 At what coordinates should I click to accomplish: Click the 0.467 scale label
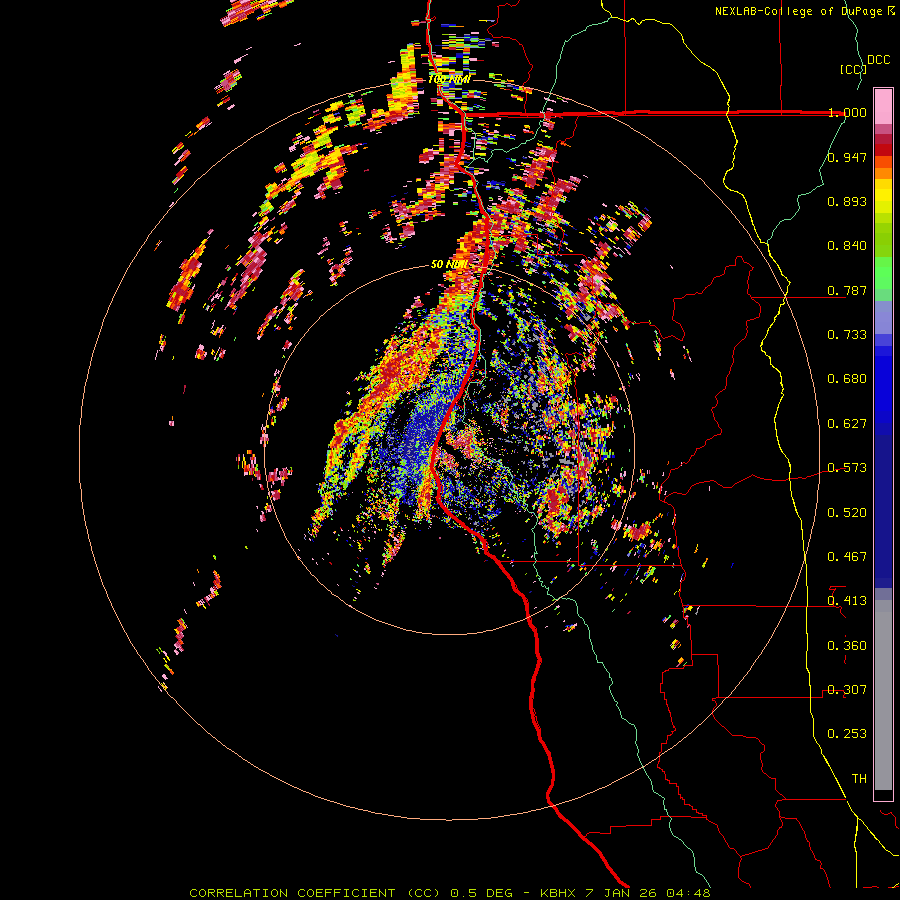click(x=847, y=557)
